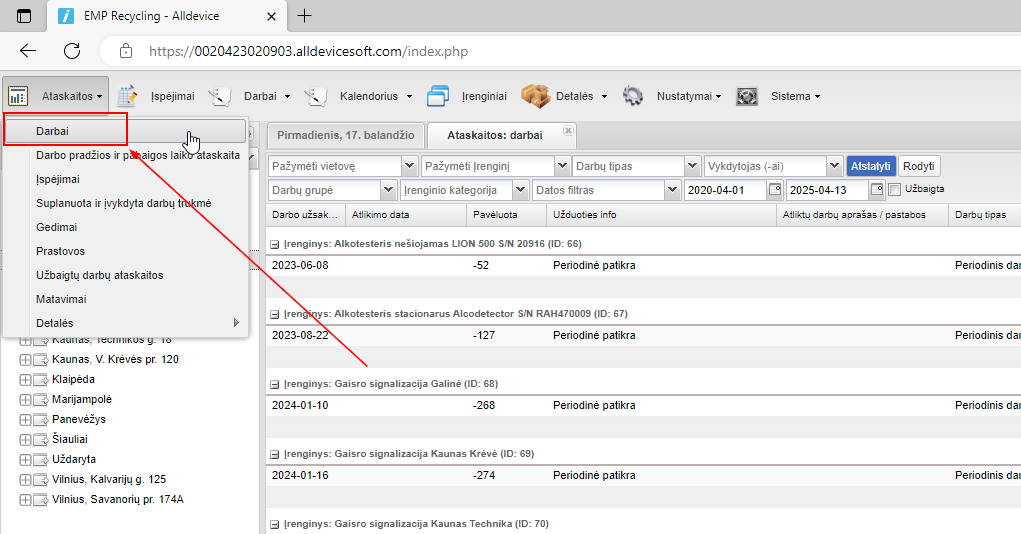This screenshot has height=534, width=1021.
Task: Toggle the Užbaigta checkbox
Action: [895, 190]
